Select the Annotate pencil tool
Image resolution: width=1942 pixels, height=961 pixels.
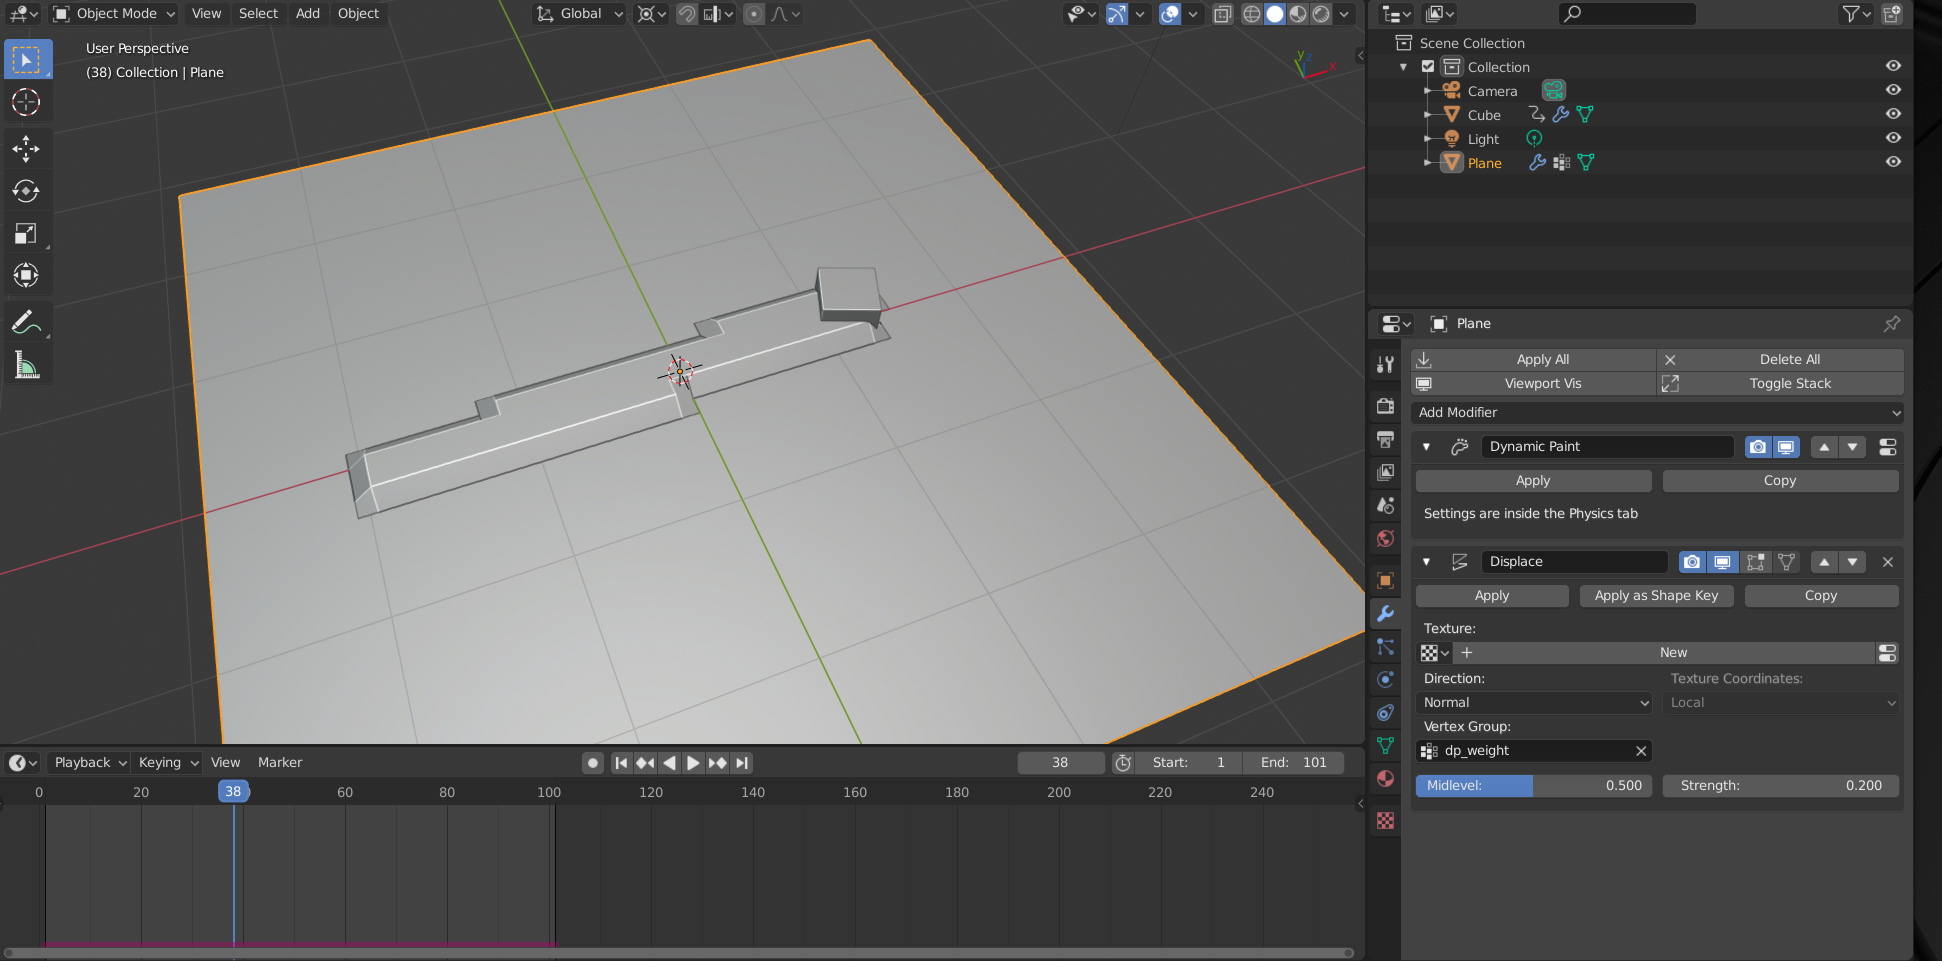[x=26, y=322]
